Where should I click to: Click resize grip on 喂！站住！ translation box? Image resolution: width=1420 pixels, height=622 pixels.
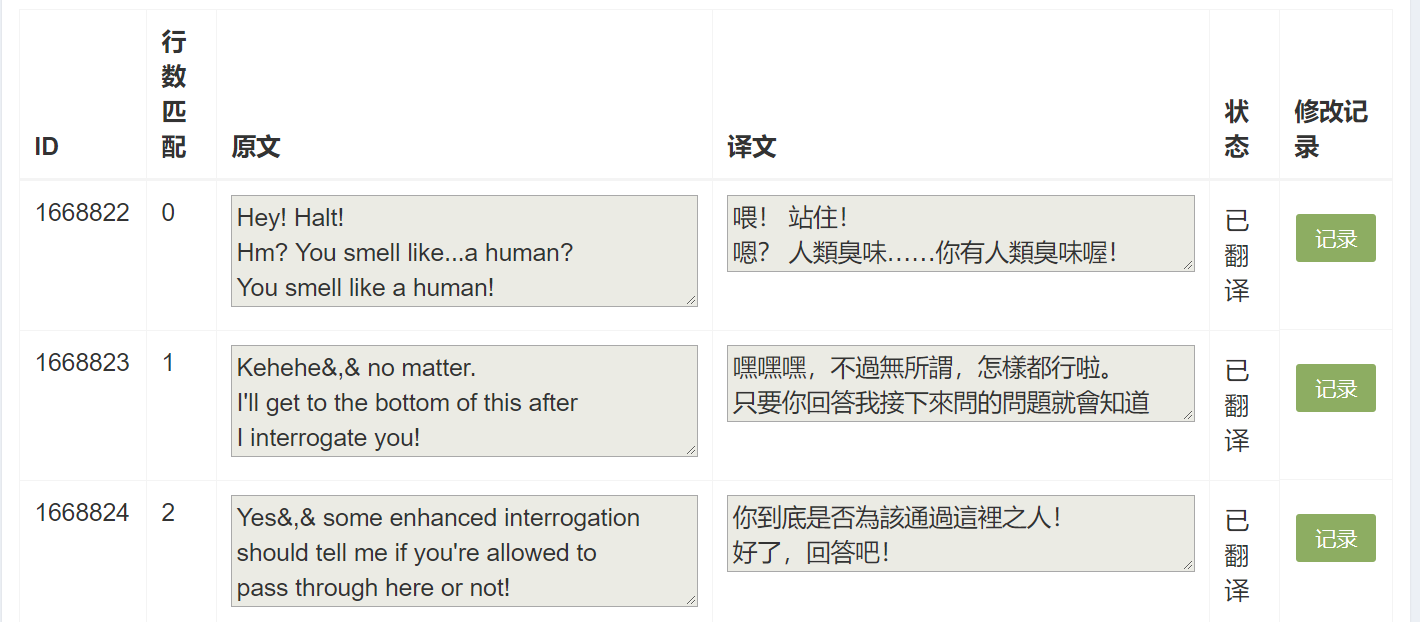1188,265
